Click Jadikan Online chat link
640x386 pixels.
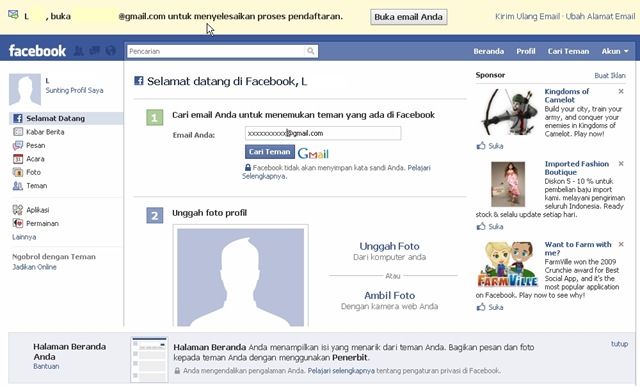[x=34, y=267]
